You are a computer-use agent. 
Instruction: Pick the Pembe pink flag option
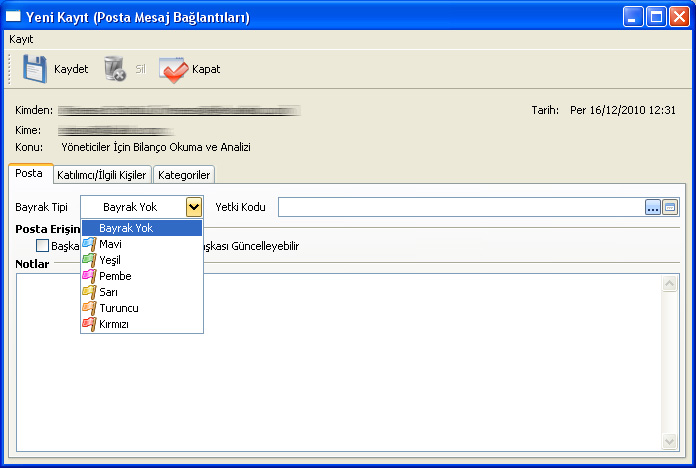click(x=114, y=276)
